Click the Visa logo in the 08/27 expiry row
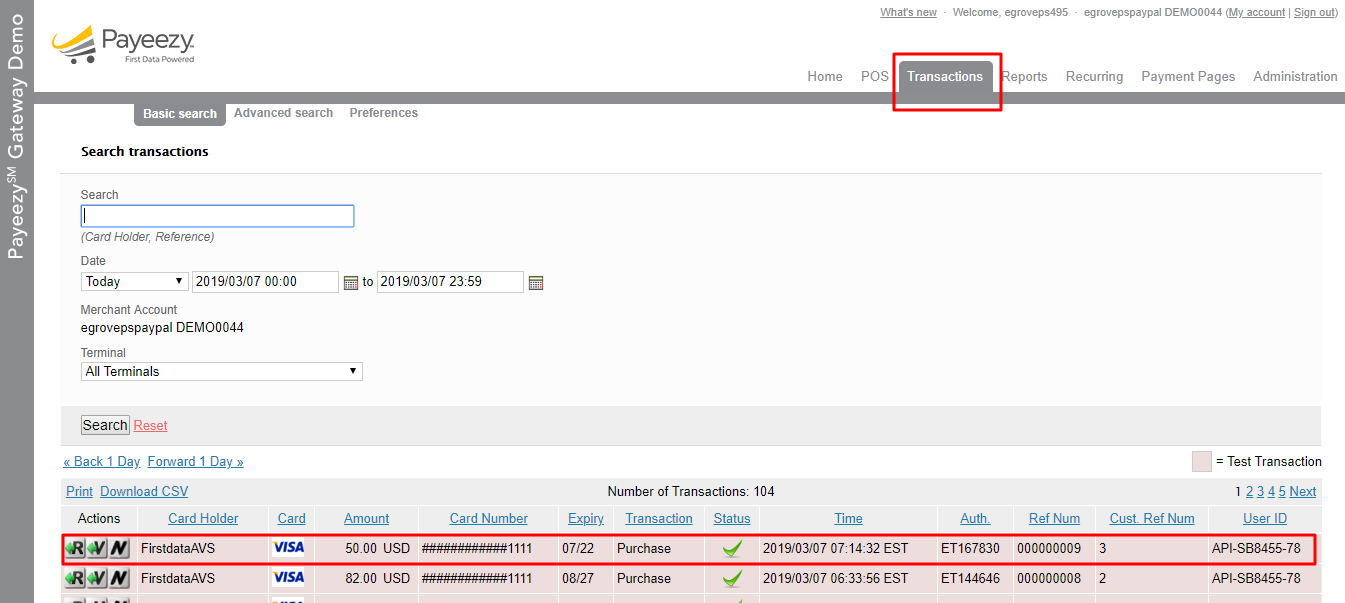This screenshot has width=1345, height=603. (289, 578)
